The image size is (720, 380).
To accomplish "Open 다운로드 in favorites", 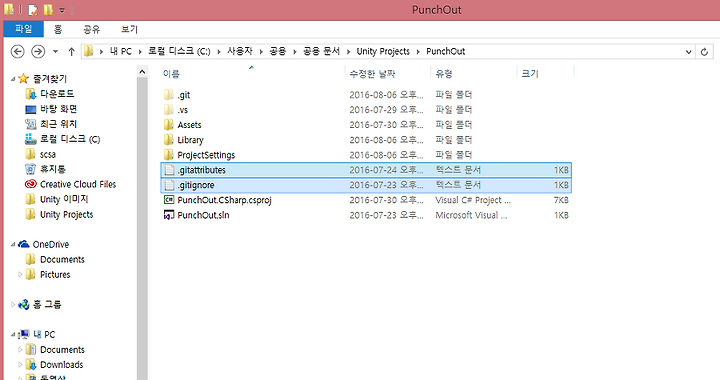I will click(57, 94).
